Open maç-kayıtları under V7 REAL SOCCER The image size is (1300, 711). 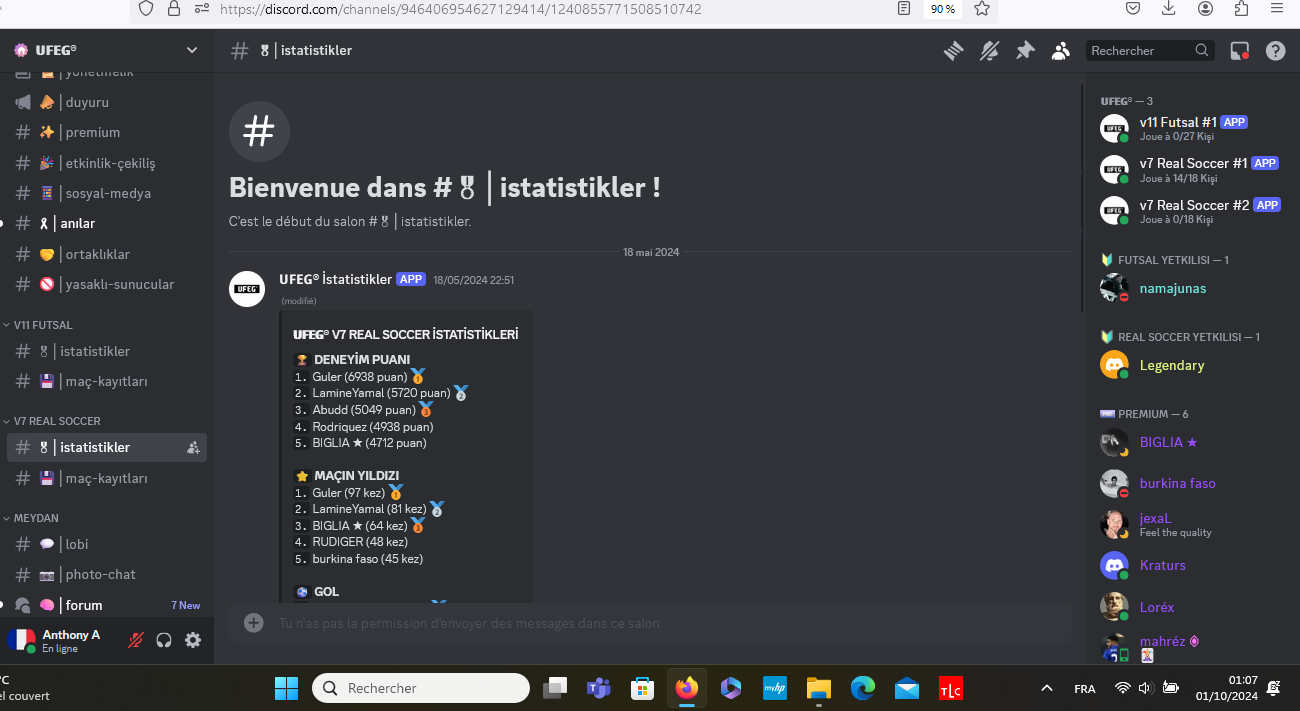(x=107, y=478)
